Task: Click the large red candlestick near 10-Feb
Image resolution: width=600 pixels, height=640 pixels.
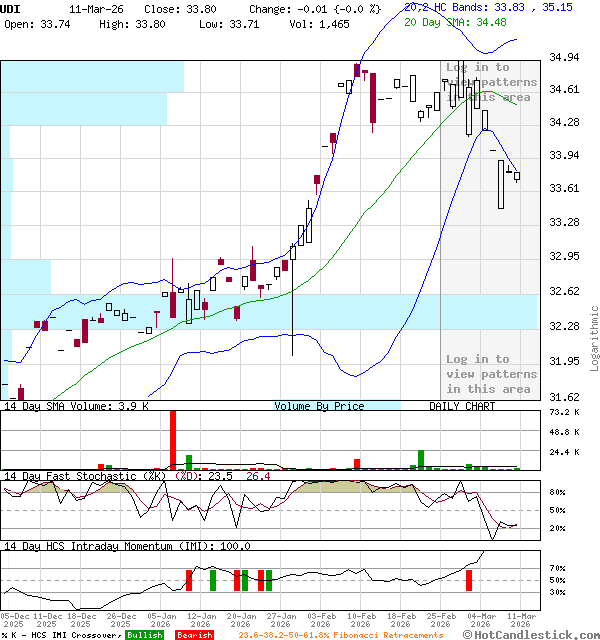Action: tap(372, 98)
